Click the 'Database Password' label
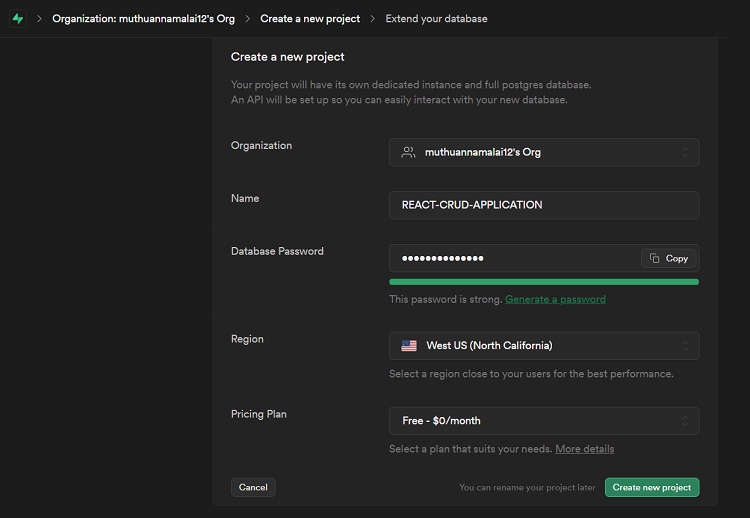 (x=277, y=252)
